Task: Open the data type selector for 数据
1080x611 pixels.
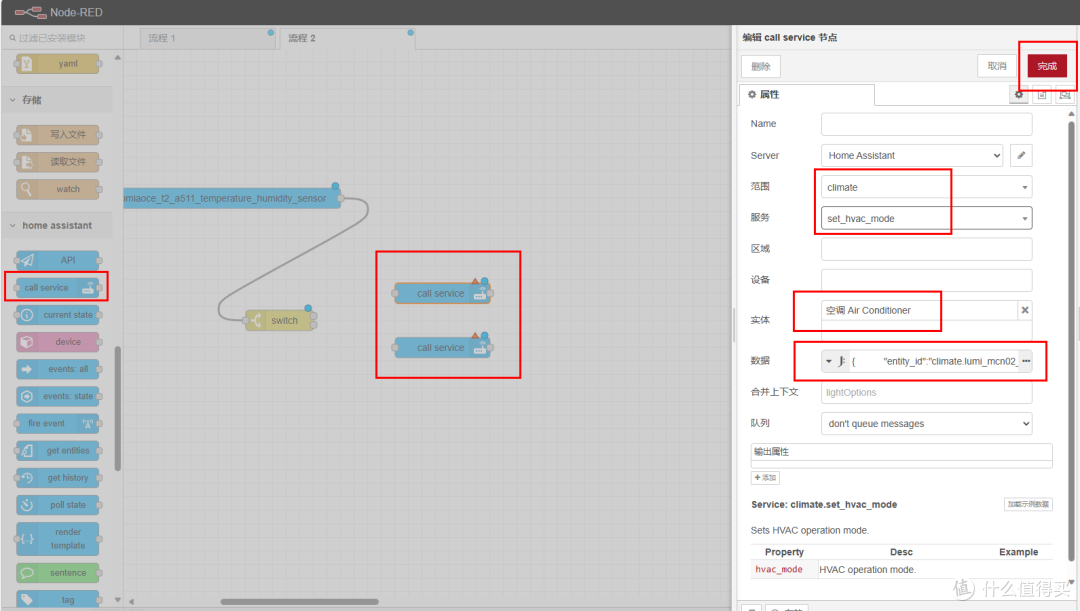Action: coord(835,361)
